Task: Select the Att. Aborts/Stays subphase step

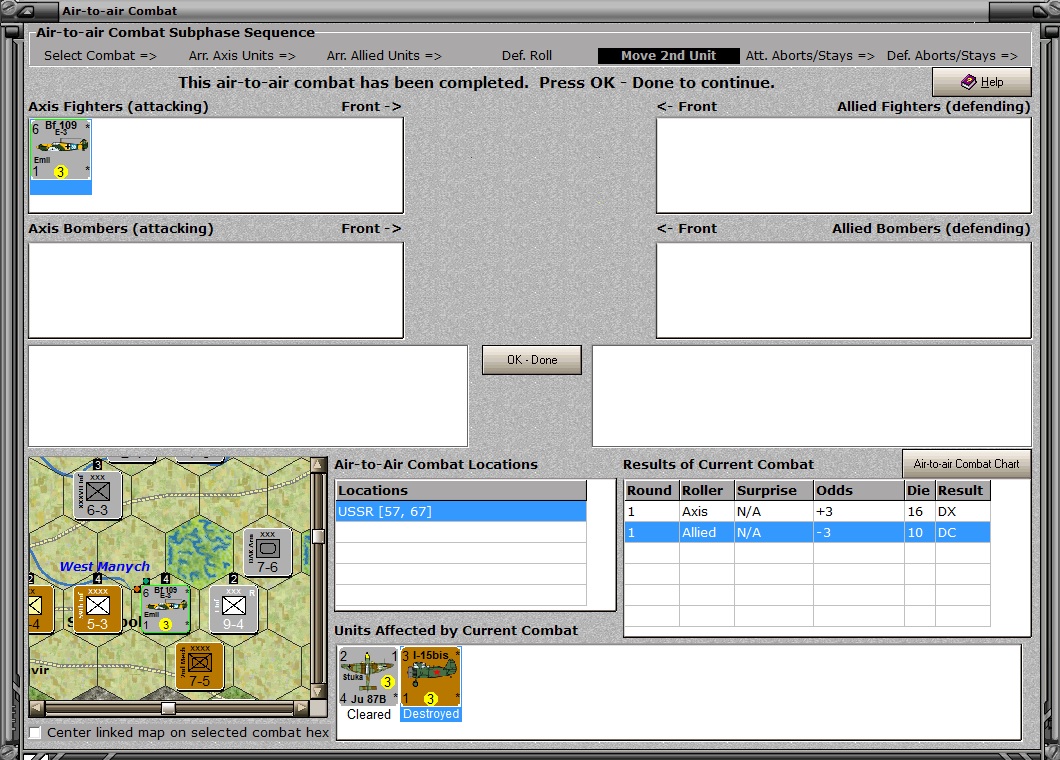Action: point(810,55)
